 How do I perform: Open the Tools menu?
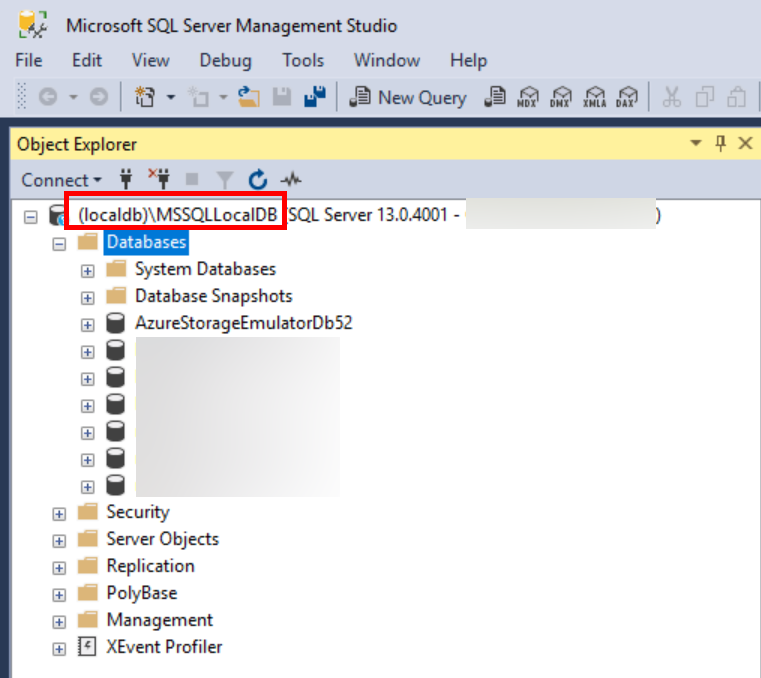point(303,60)
